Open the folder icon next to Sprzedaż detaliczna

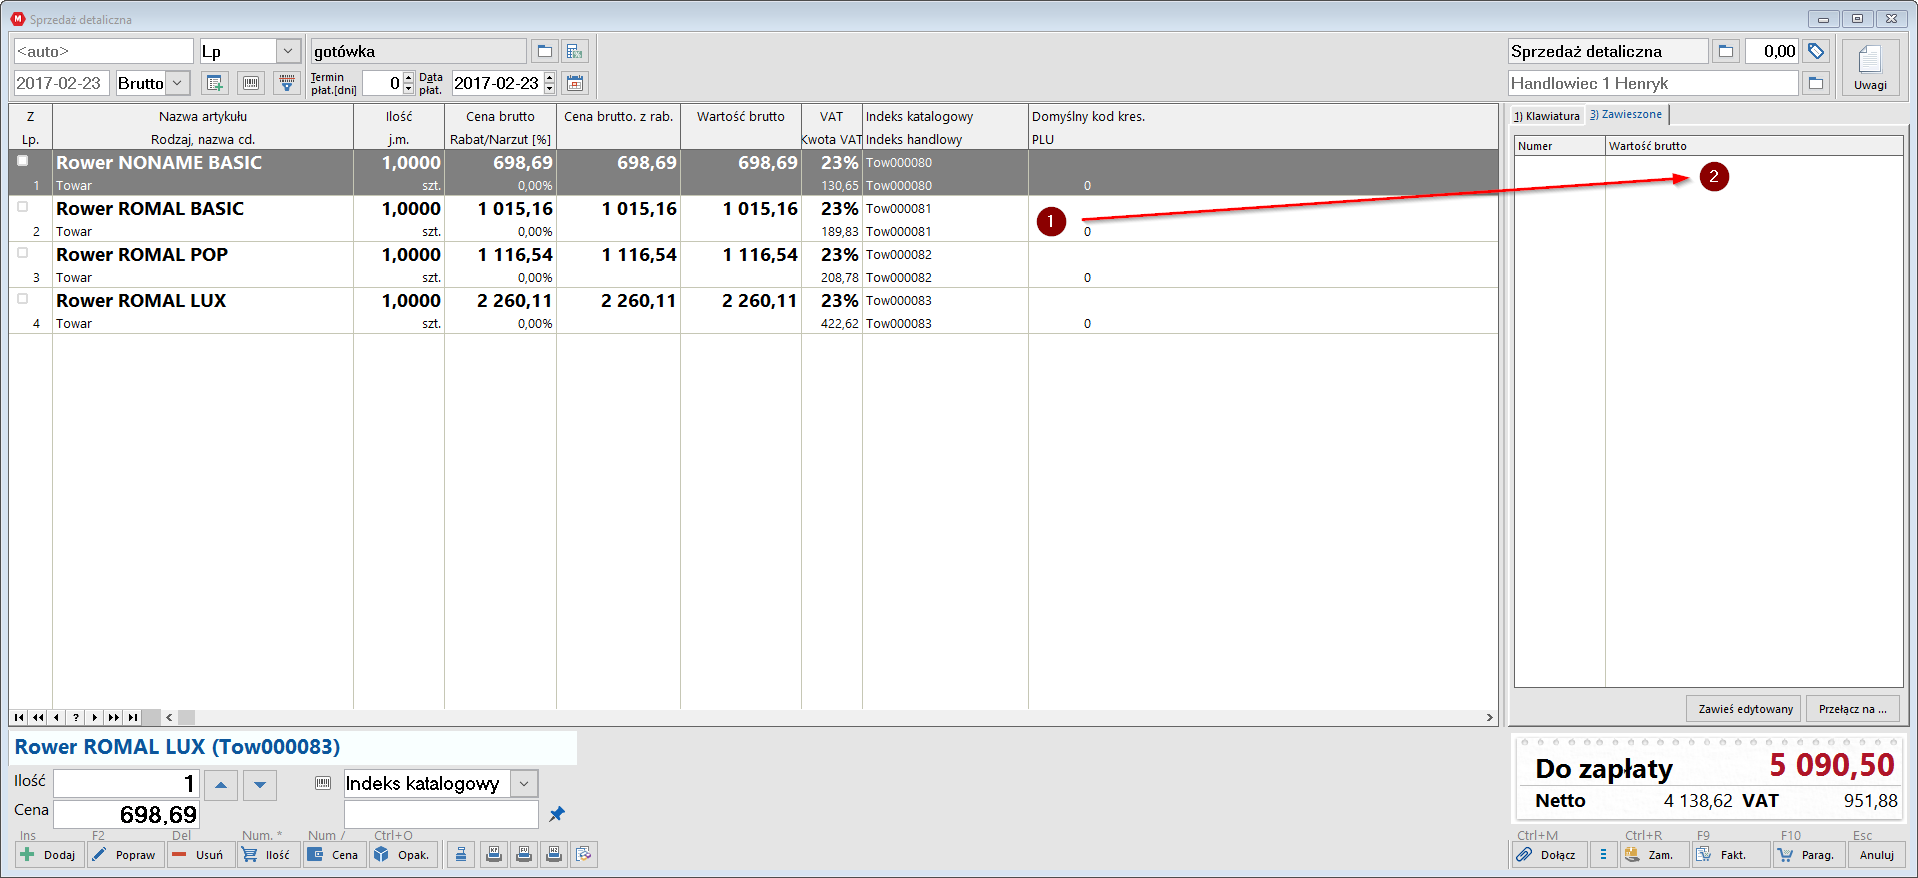1726,51
